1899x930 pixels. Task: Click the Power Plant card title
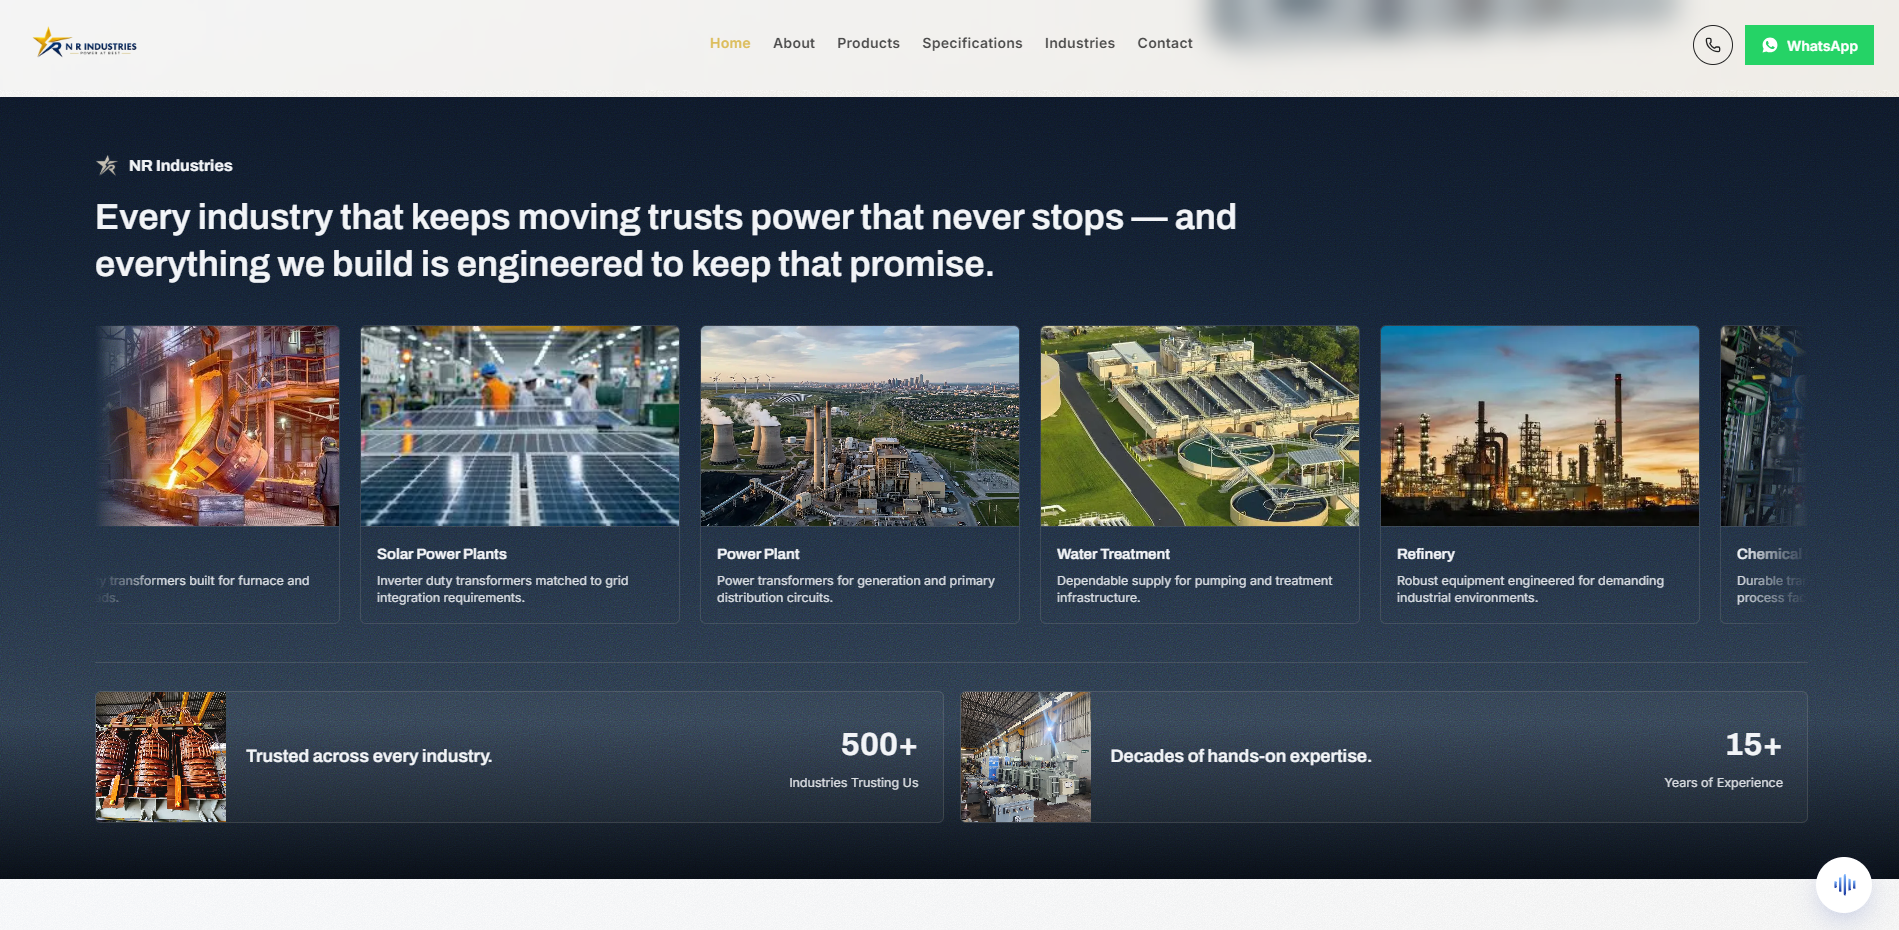[x=758, y=554]
